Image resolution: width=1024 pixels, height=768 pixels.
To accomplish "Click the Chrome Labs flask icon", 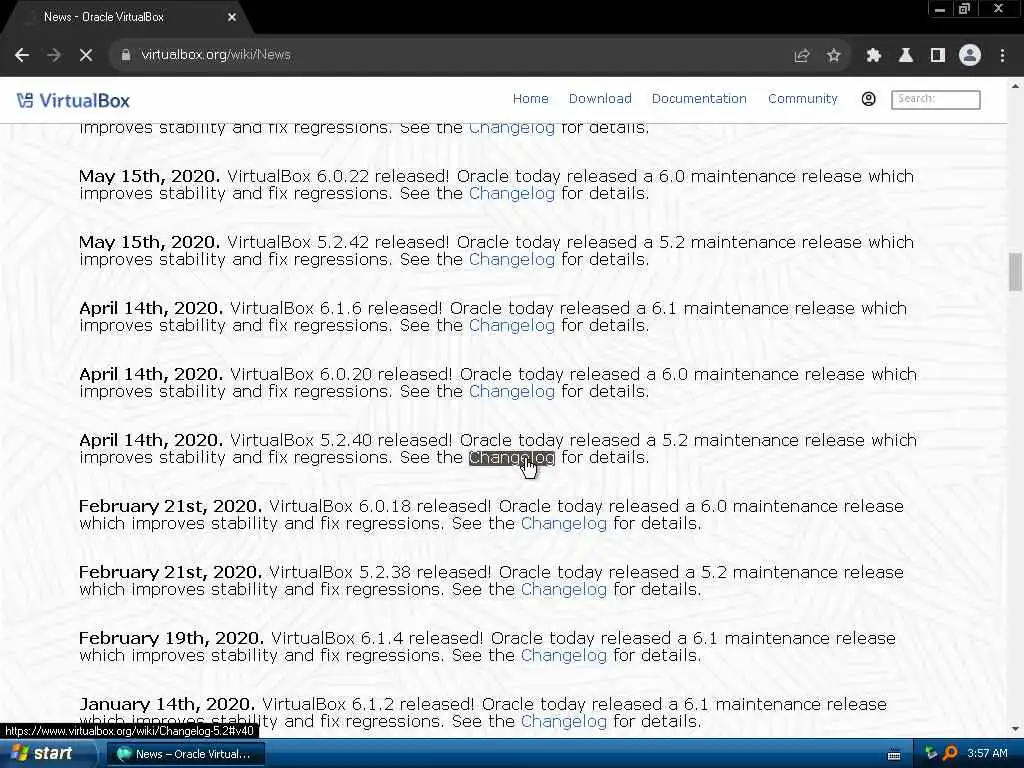I will coord(906,56).
